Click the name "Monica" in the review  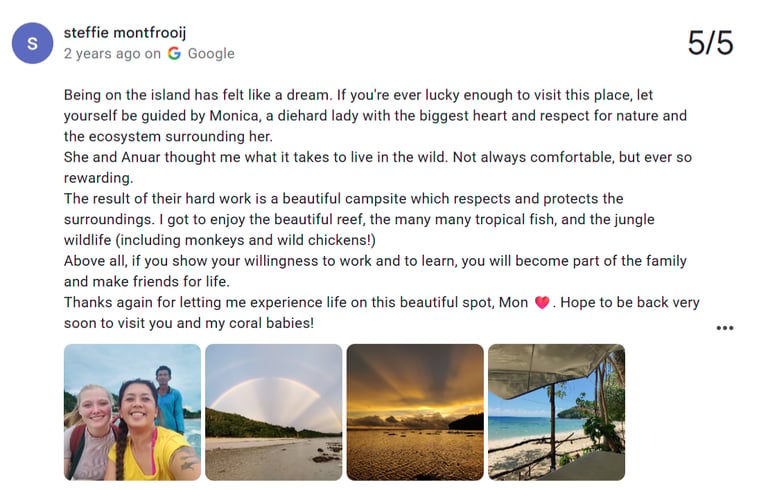234,116
